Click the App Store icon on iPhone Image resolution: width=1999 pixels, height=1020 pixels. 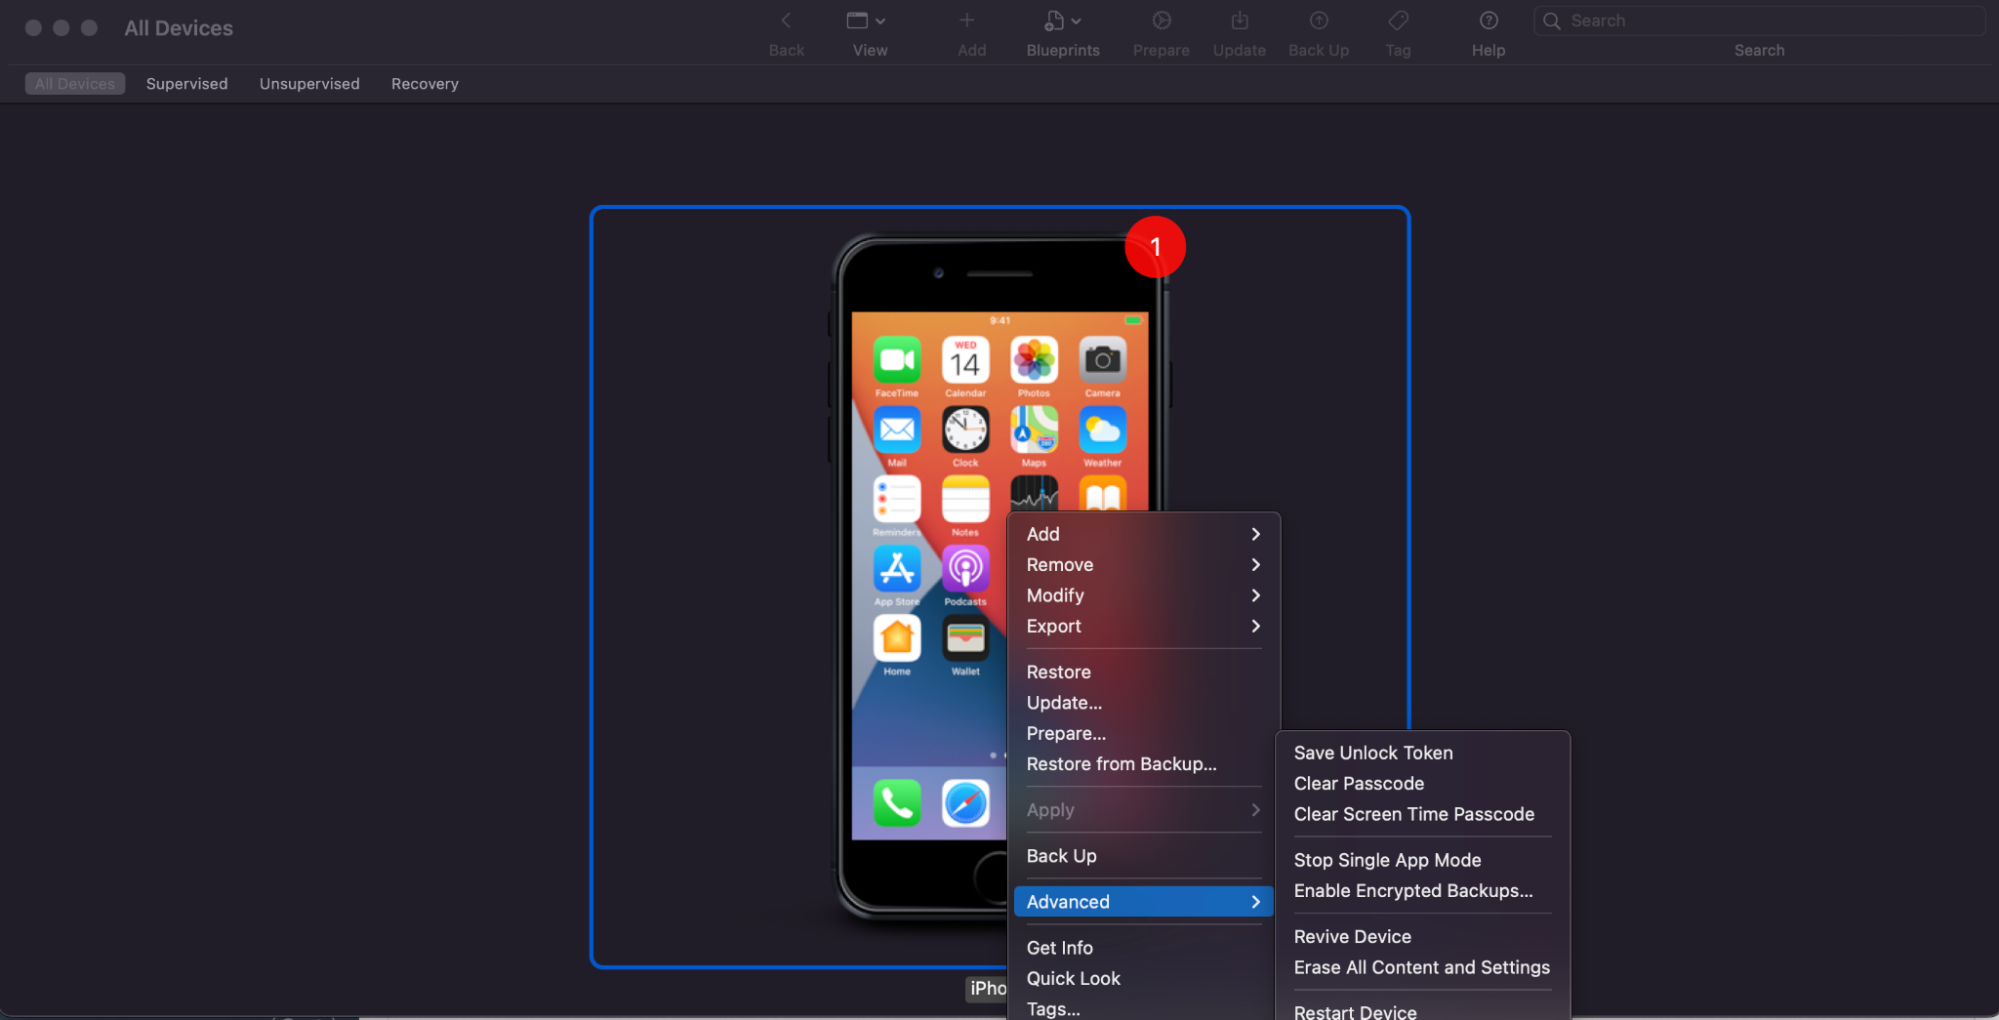[x=897, y=569]
